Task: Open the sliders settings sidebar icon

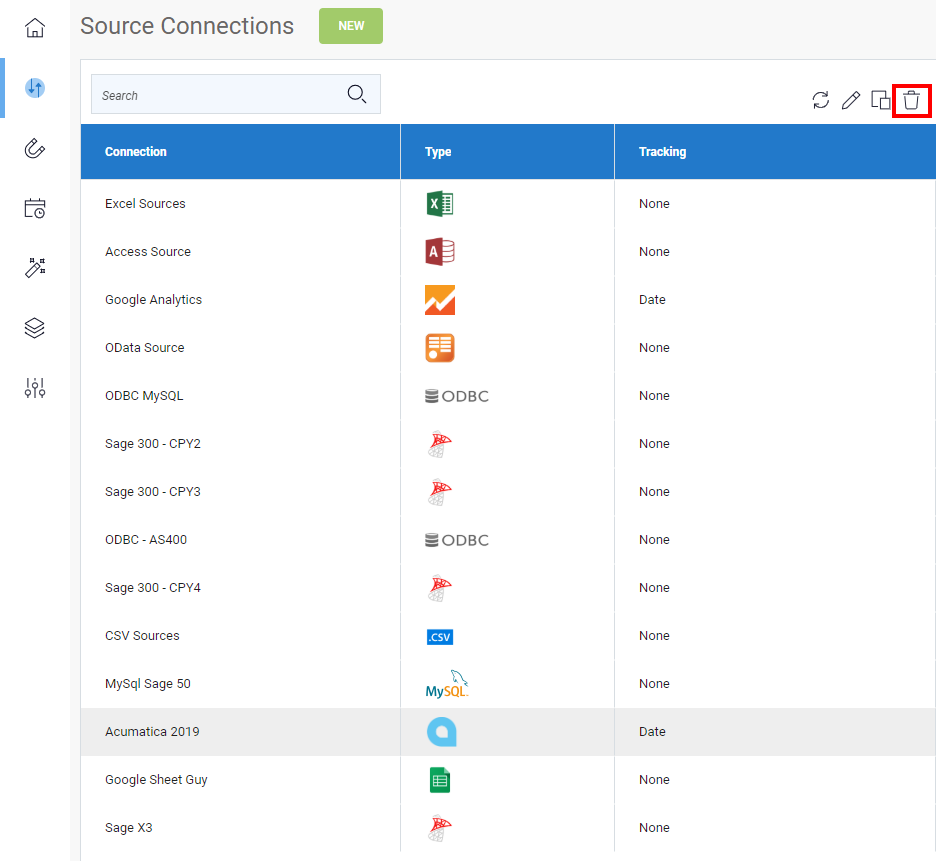Action: click(35, 388)
